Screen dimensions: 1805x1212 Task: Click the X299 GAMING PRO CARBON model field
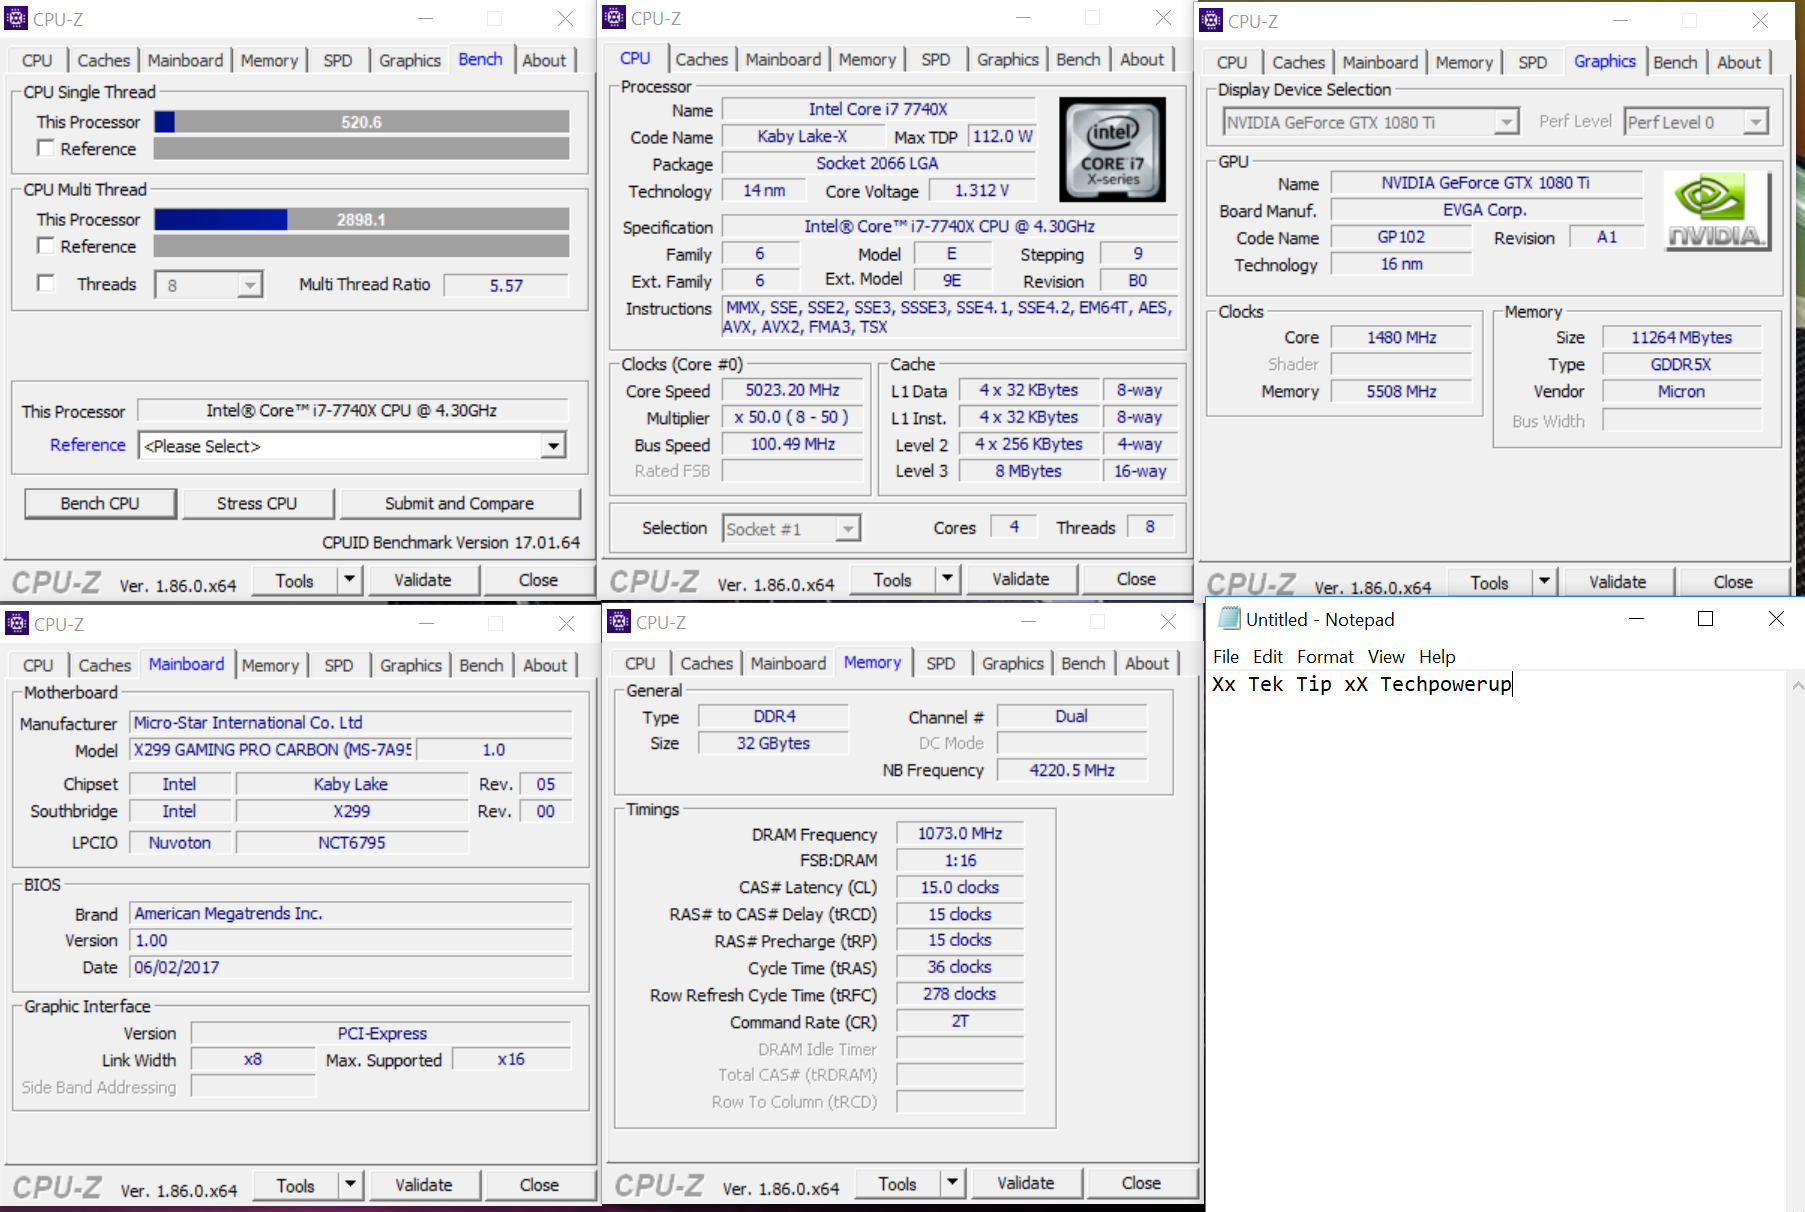pyautogui.click(x=272, y=749)
